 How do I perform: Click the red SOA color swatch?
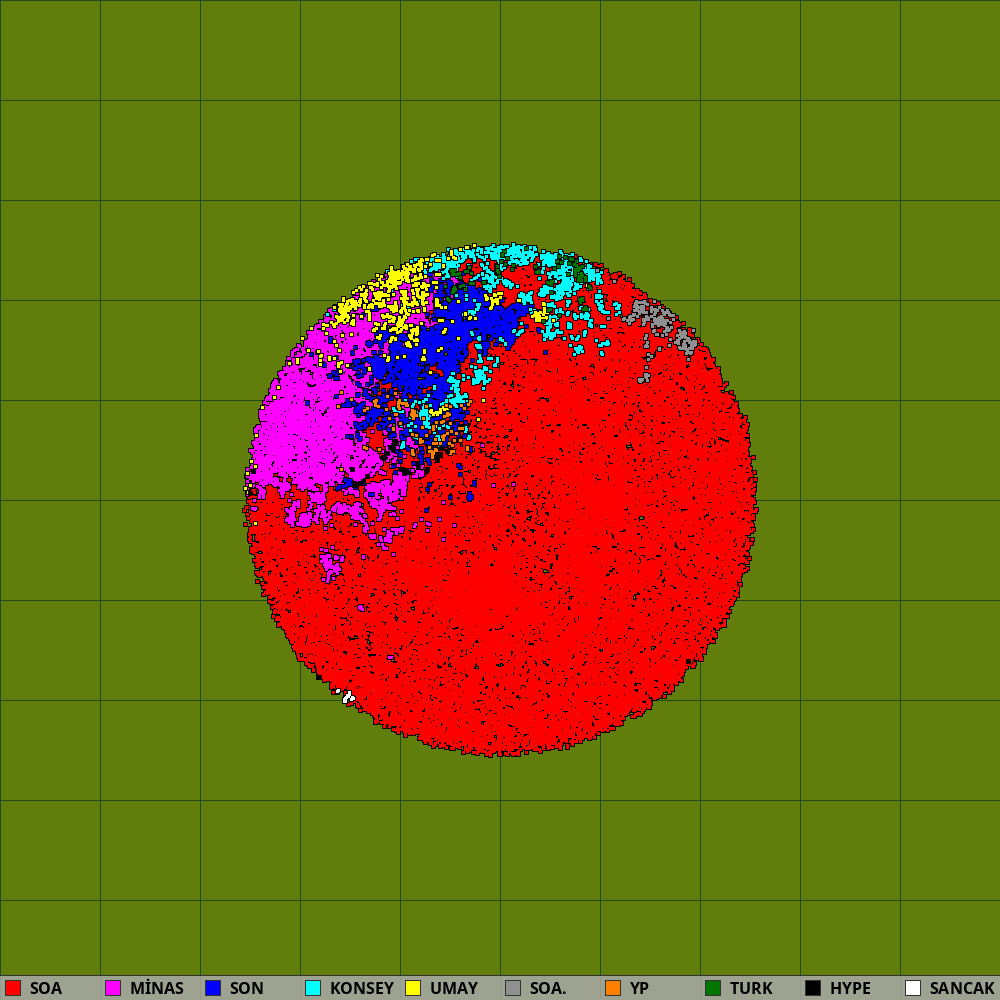coord(13,988)
